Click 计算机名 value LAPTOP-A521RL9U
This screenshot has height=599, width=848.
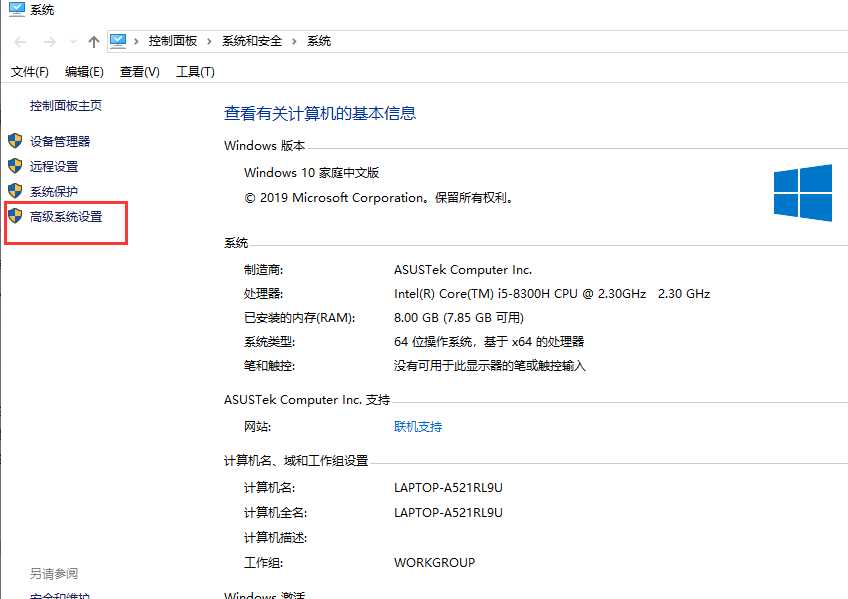pyautogui.click(x=448, y=488)
